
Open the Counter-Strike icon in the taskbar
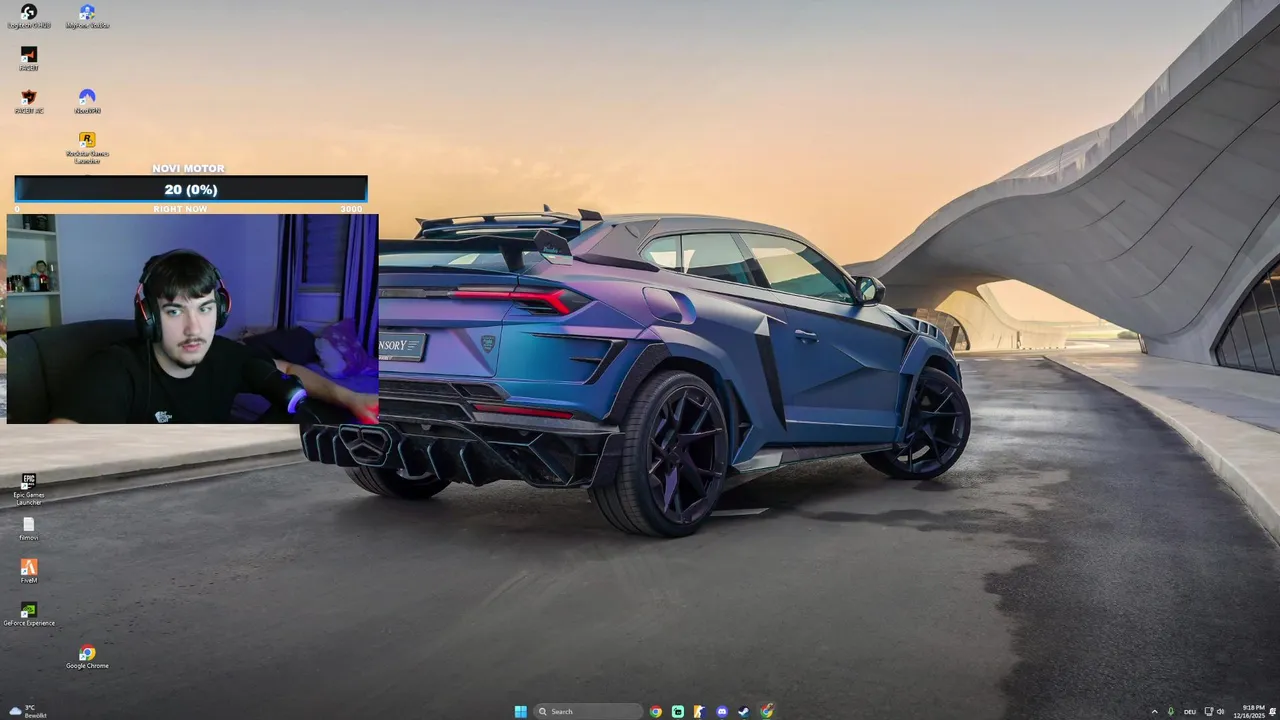point(700,712)
